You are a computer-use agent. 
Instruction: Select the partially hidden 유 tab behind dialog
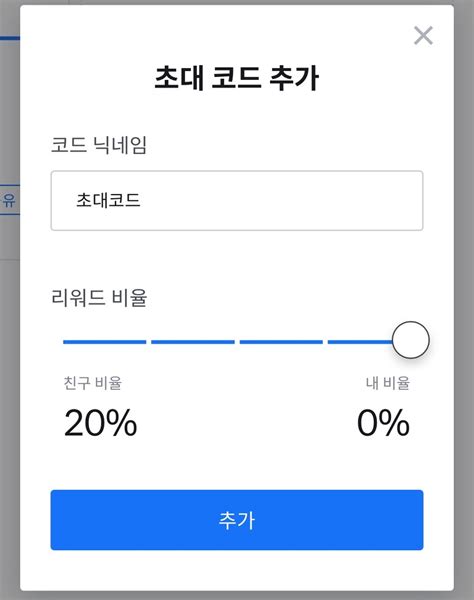10,200
